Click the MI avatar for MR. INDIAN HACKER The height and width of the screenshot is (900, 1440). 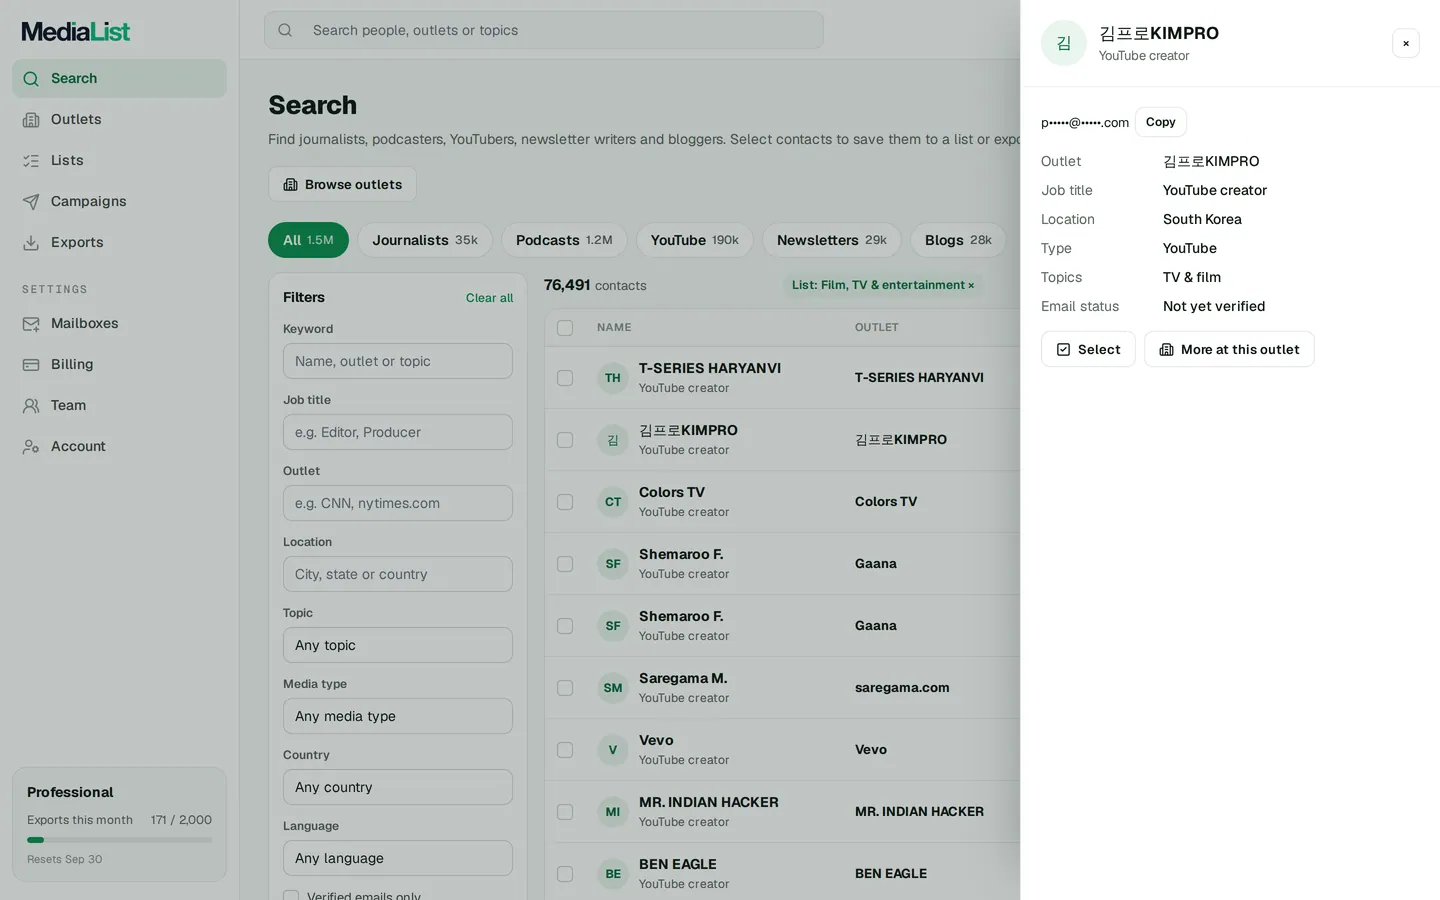click(613, 812)
